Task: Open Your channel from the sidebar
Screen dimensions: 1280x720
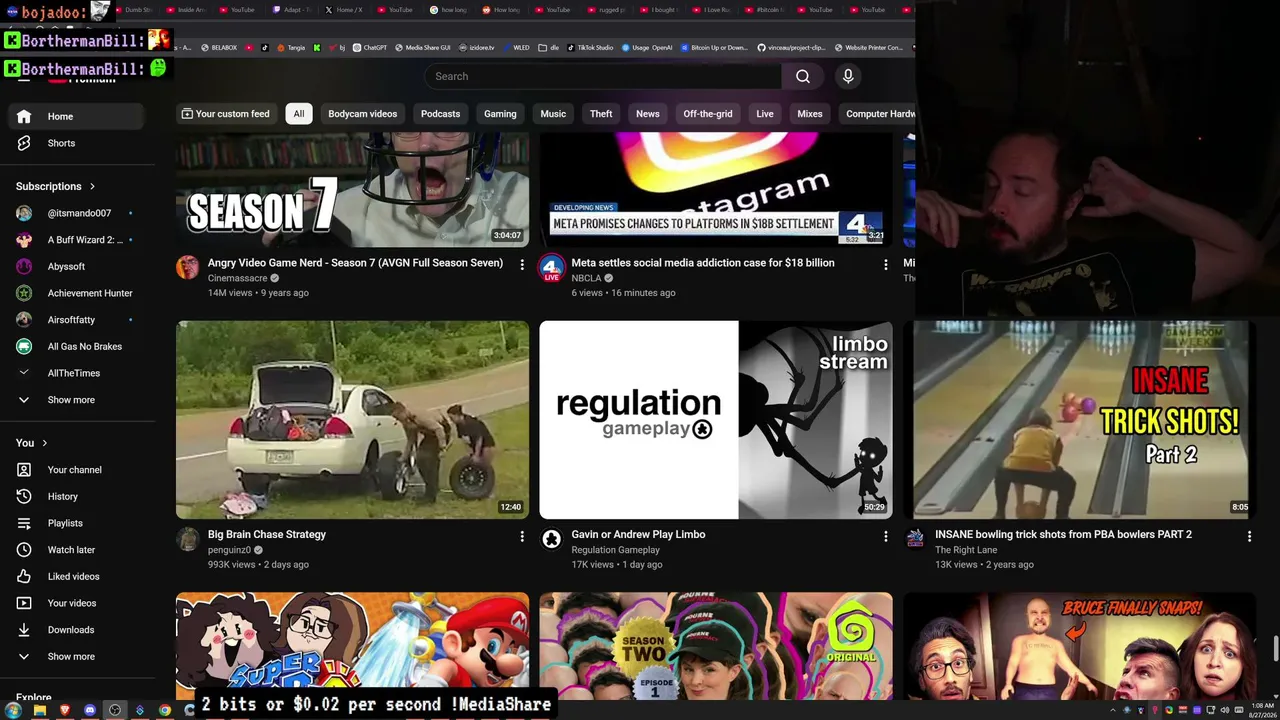Action: tap(77, 470)
